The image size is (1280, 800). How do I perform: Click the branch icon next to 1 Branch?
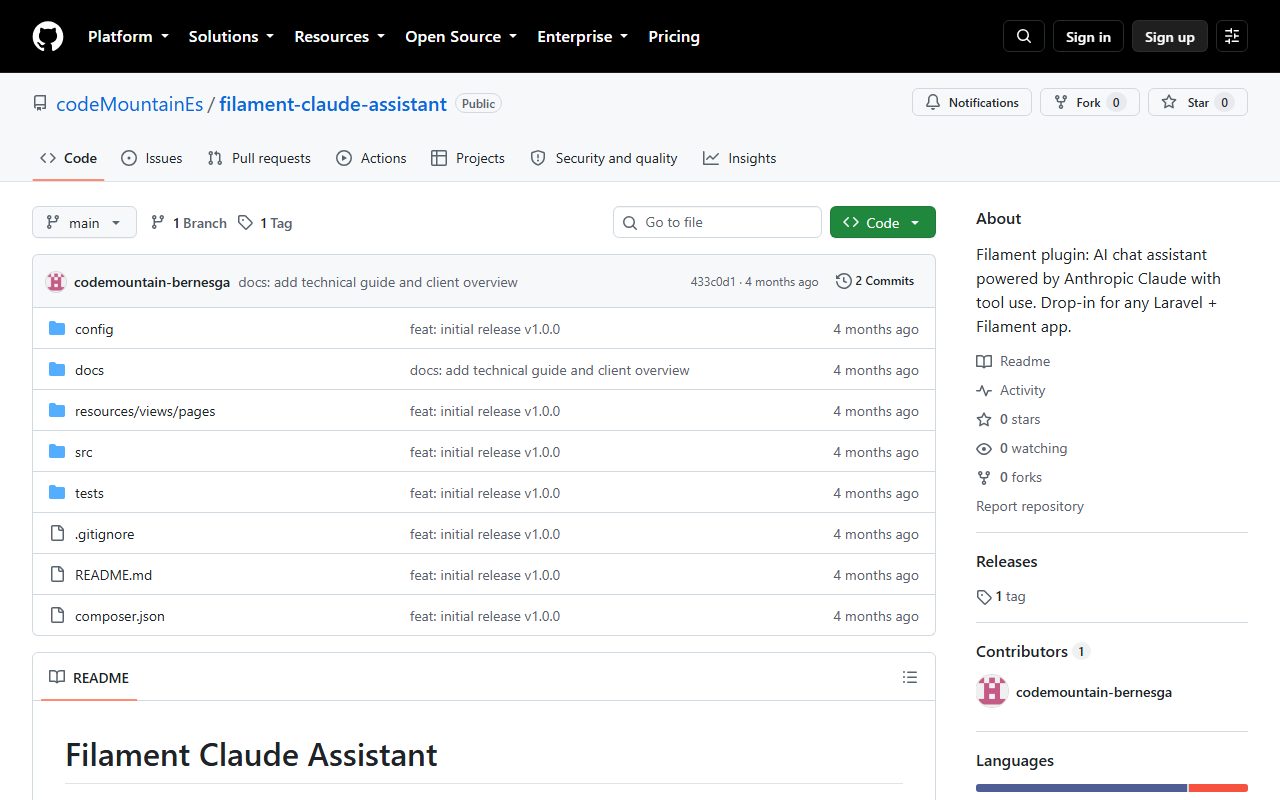[158, 223]
